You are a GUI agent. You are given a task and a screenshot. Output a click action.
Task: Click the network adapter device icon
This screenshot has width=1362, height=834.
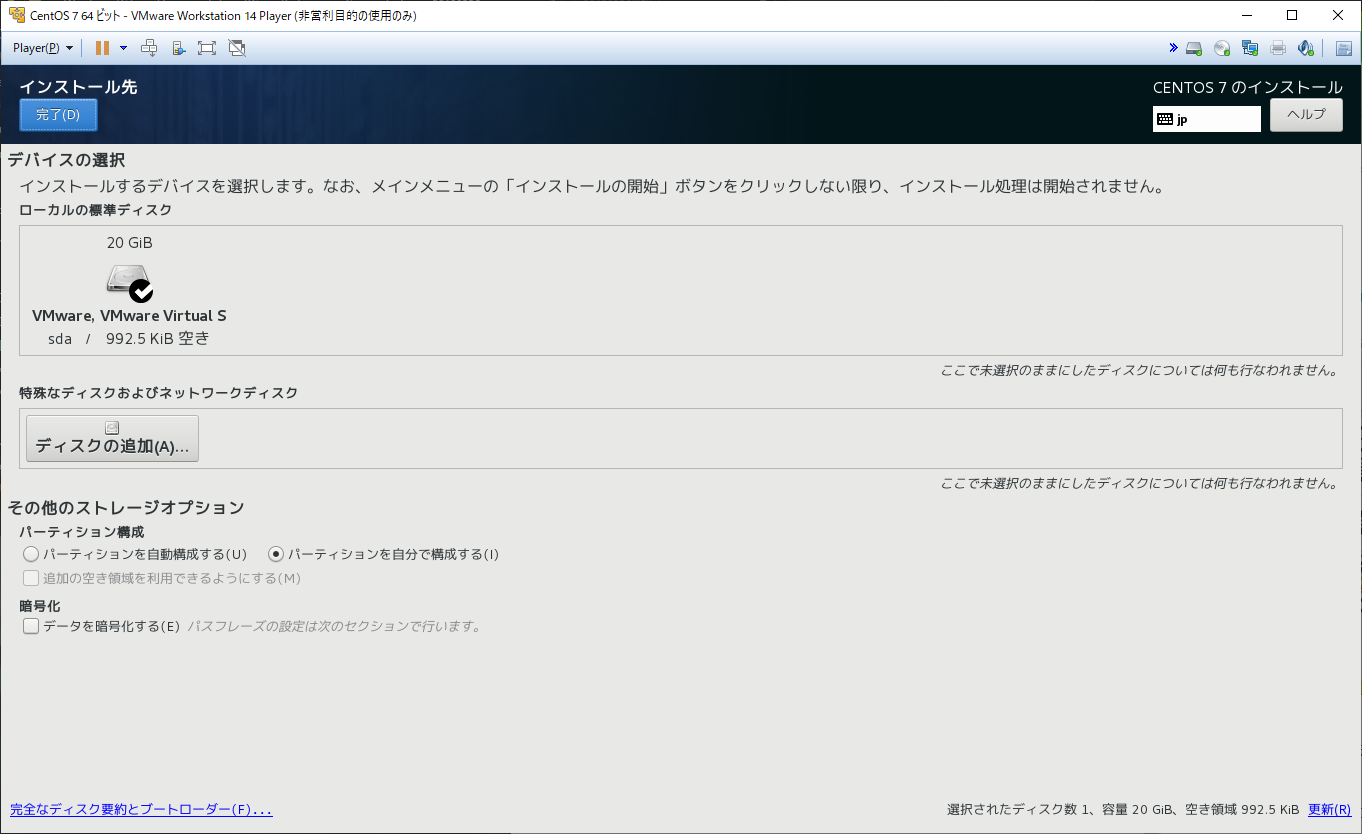(1250, 48)
